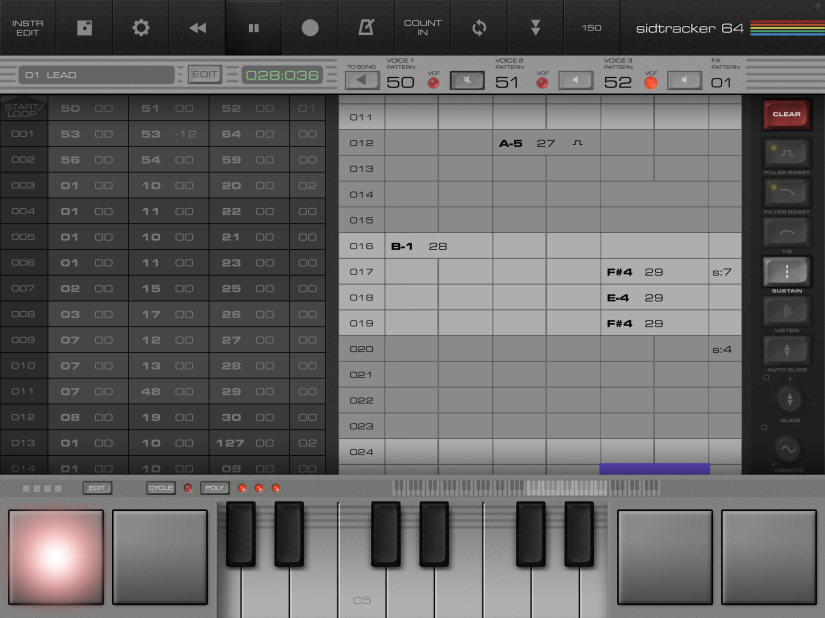Viewport: 825px width, 618px height.
Task: Select the B-1 note in row 016
Action: coord(402,246)
